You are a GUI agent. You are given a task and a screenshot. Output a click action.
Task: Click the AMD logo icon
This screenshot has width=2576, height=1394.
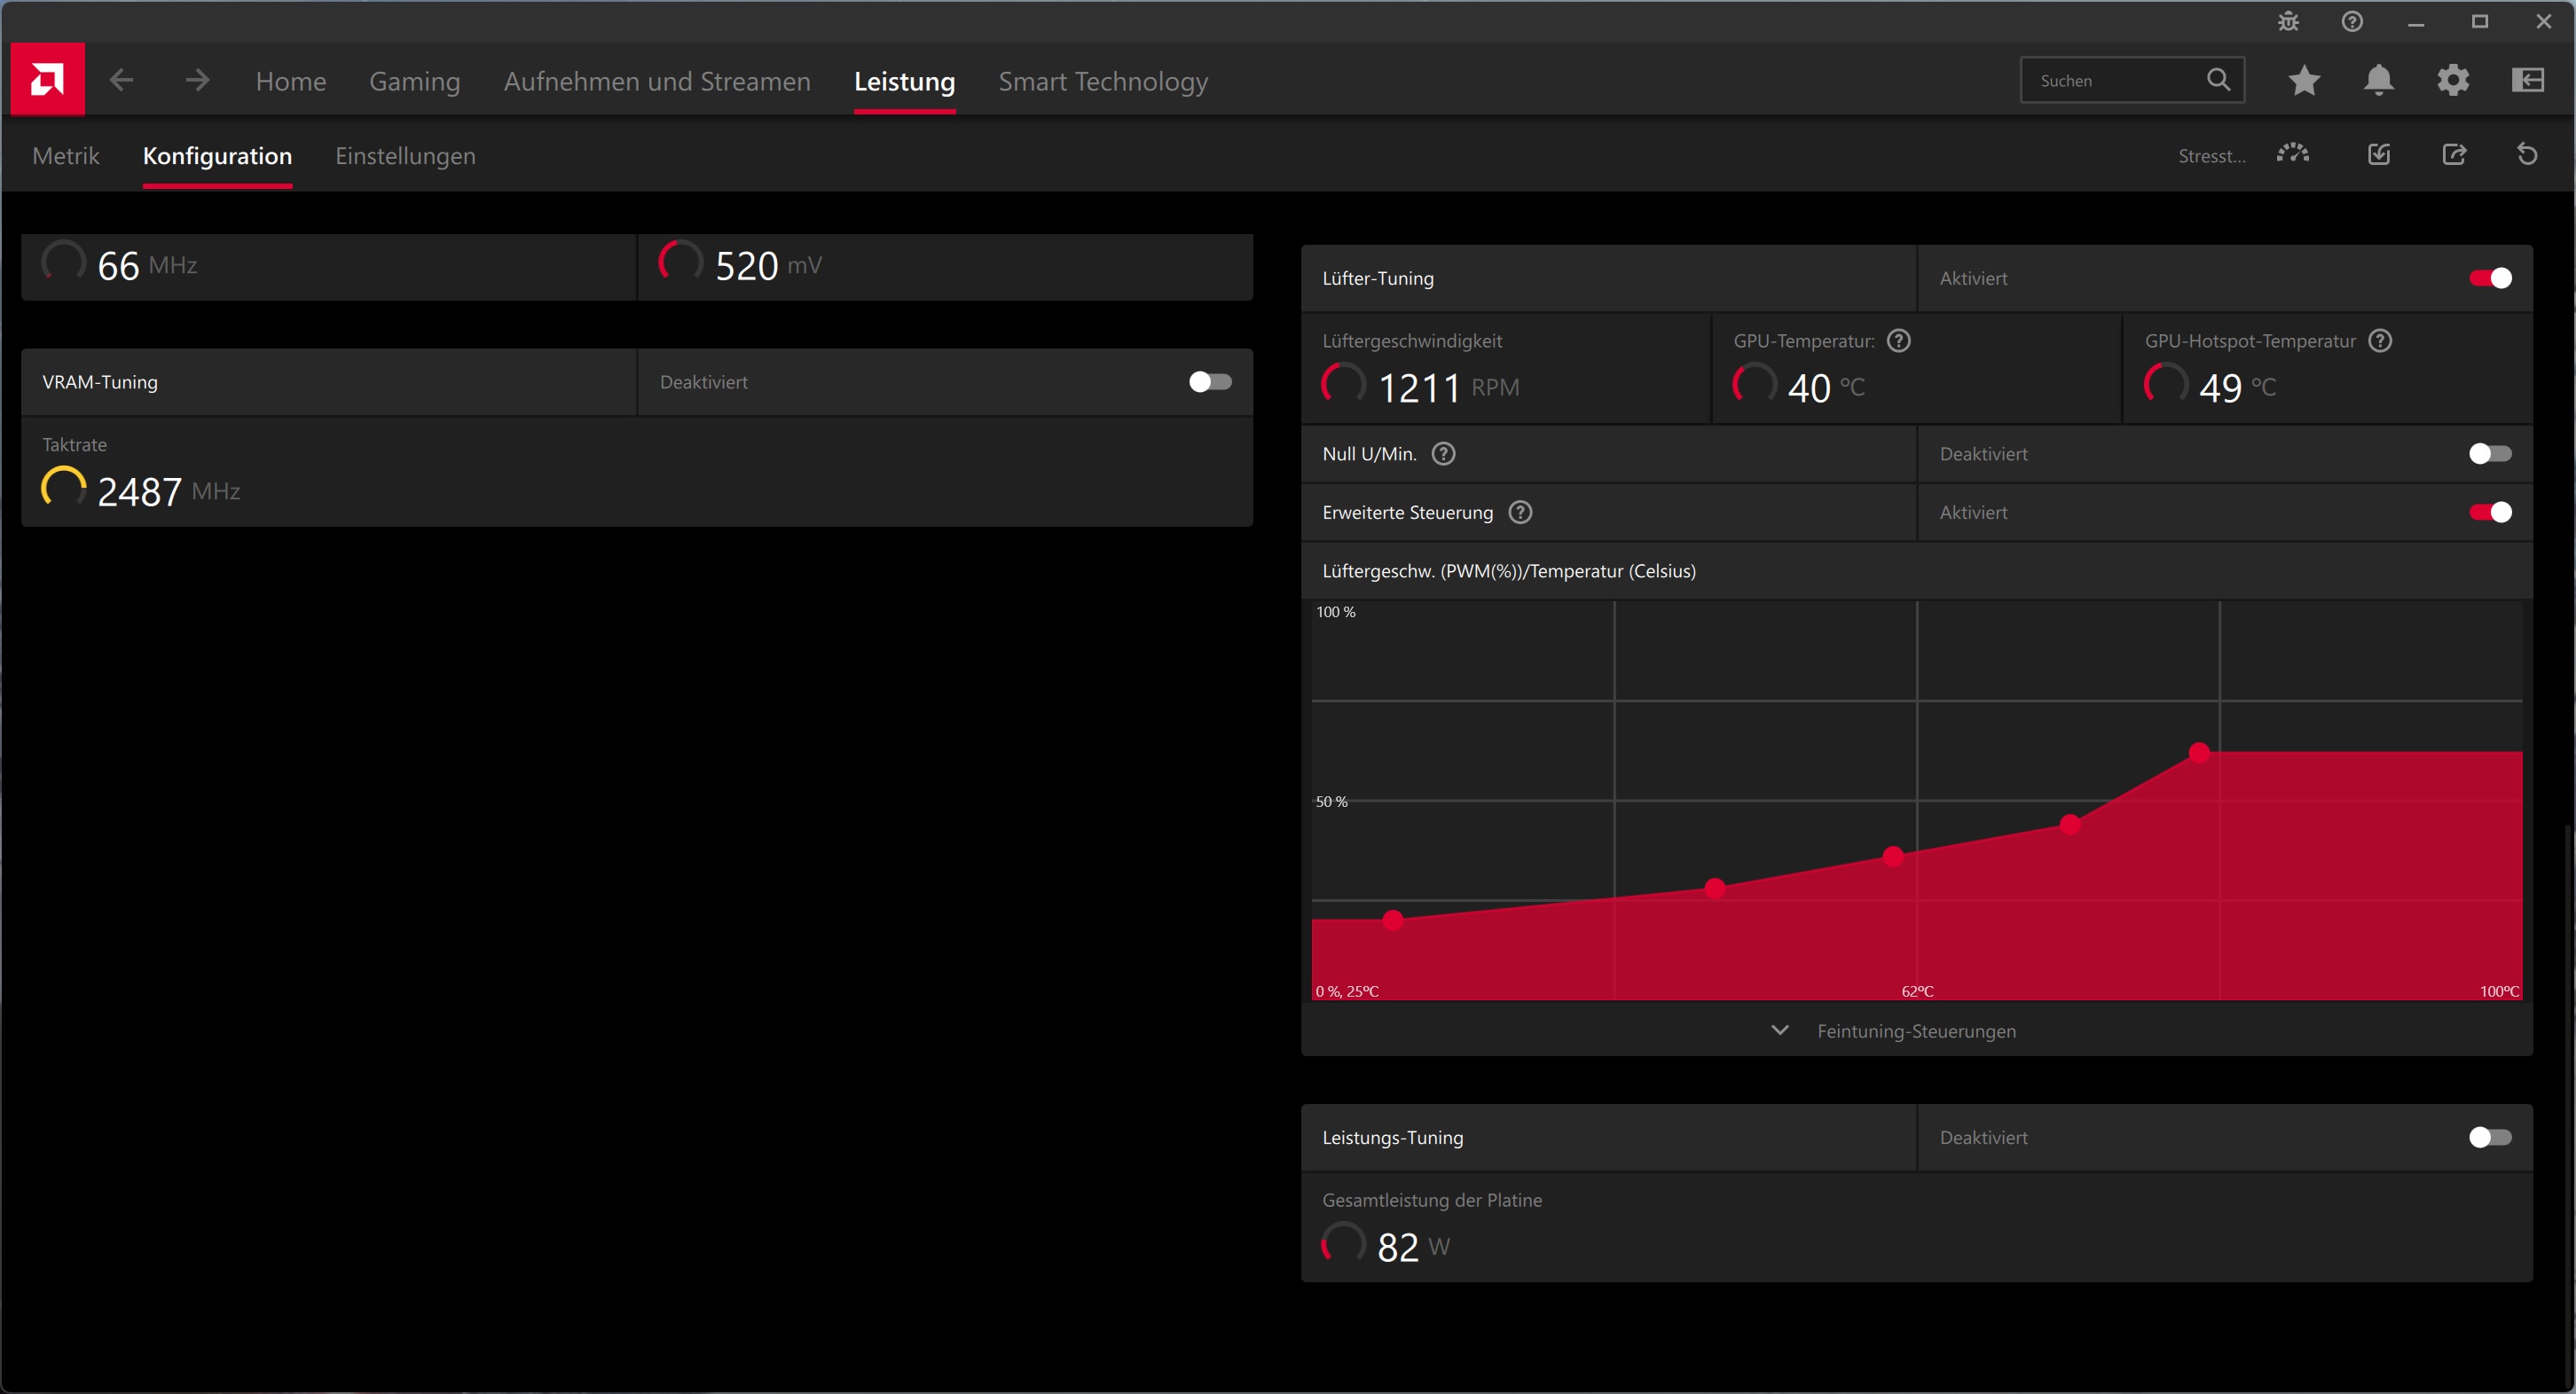[x=47, y=79]
